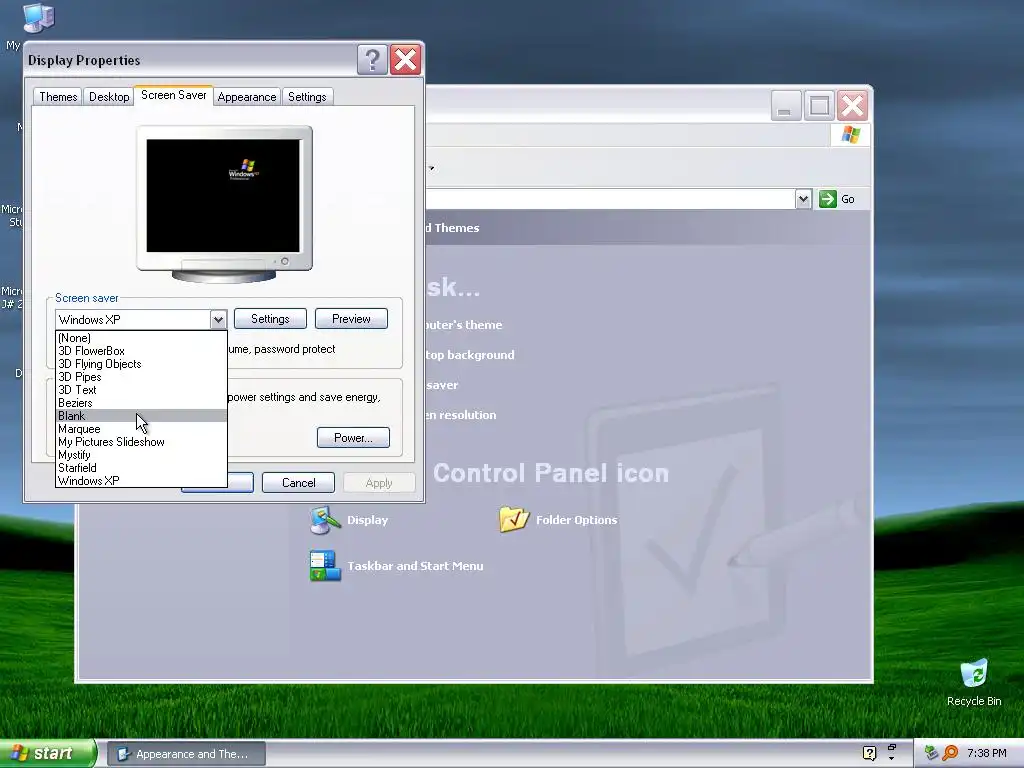Select the highlighted Blank screen saver option
Viewport: 1024px width, 768px height.
141,416
